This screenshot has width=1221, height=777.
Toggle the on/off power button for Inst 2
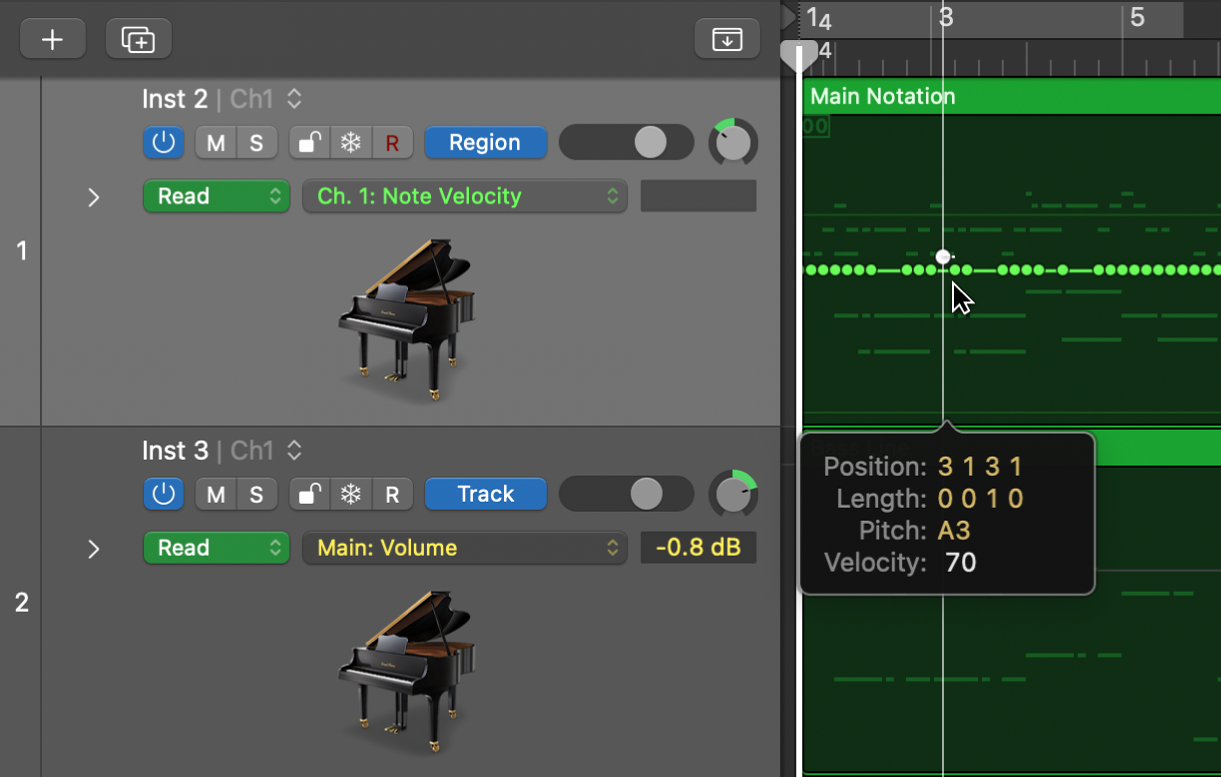point(163,142)
